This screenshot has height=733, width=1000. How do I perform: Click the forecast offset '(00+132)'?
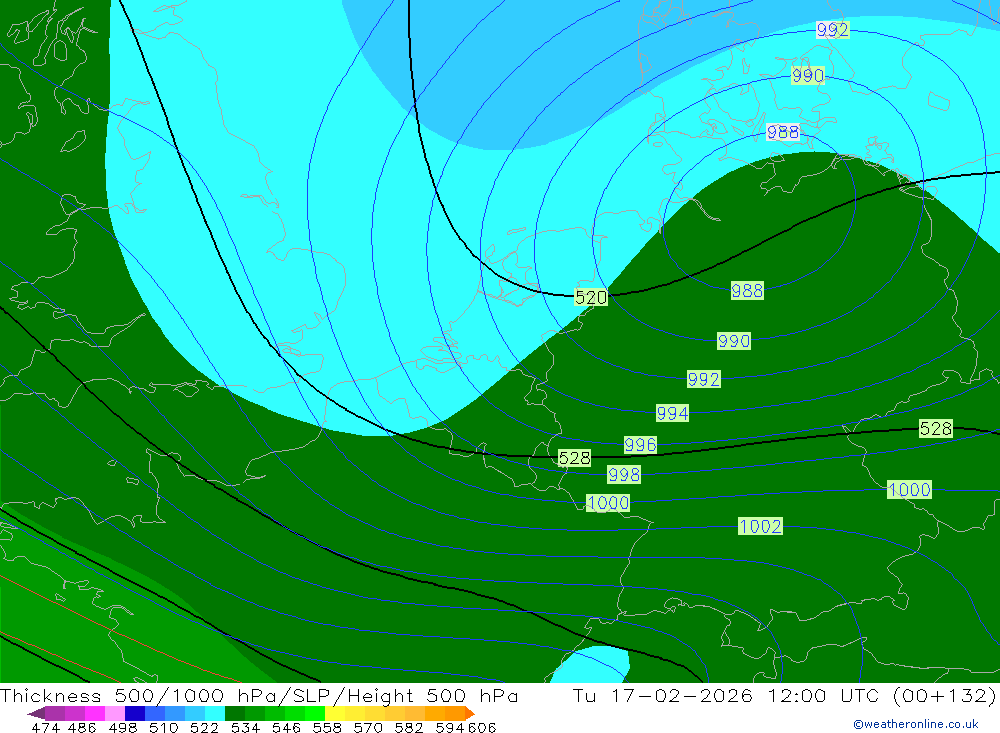point(944,695)
